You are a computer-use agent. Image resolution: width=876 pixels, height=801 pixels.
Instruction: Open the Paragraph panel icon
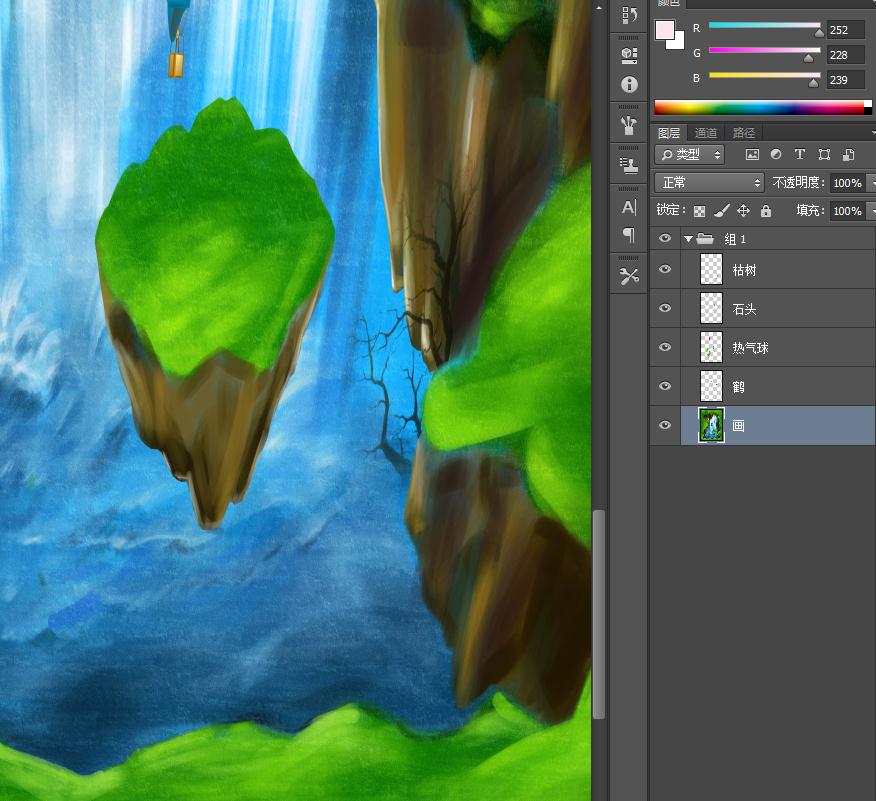tap(629, 235)
